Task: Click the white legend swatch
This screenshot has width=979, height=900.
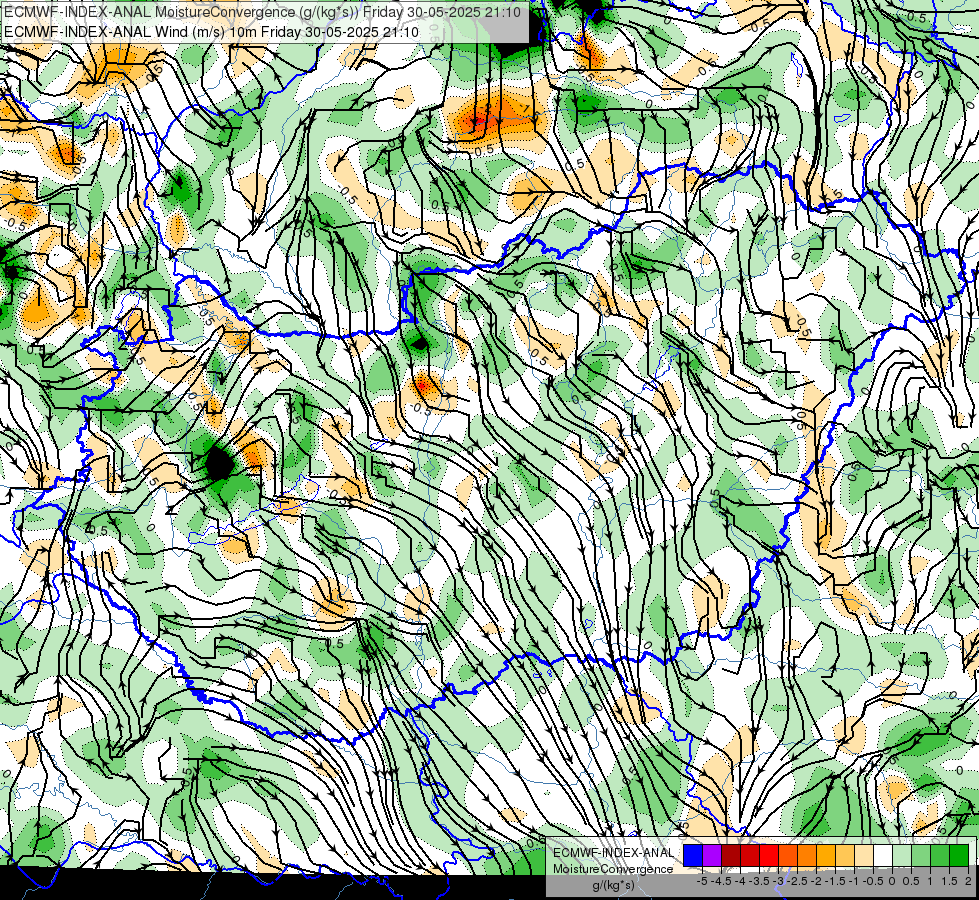Action: (x=883, y=856)
